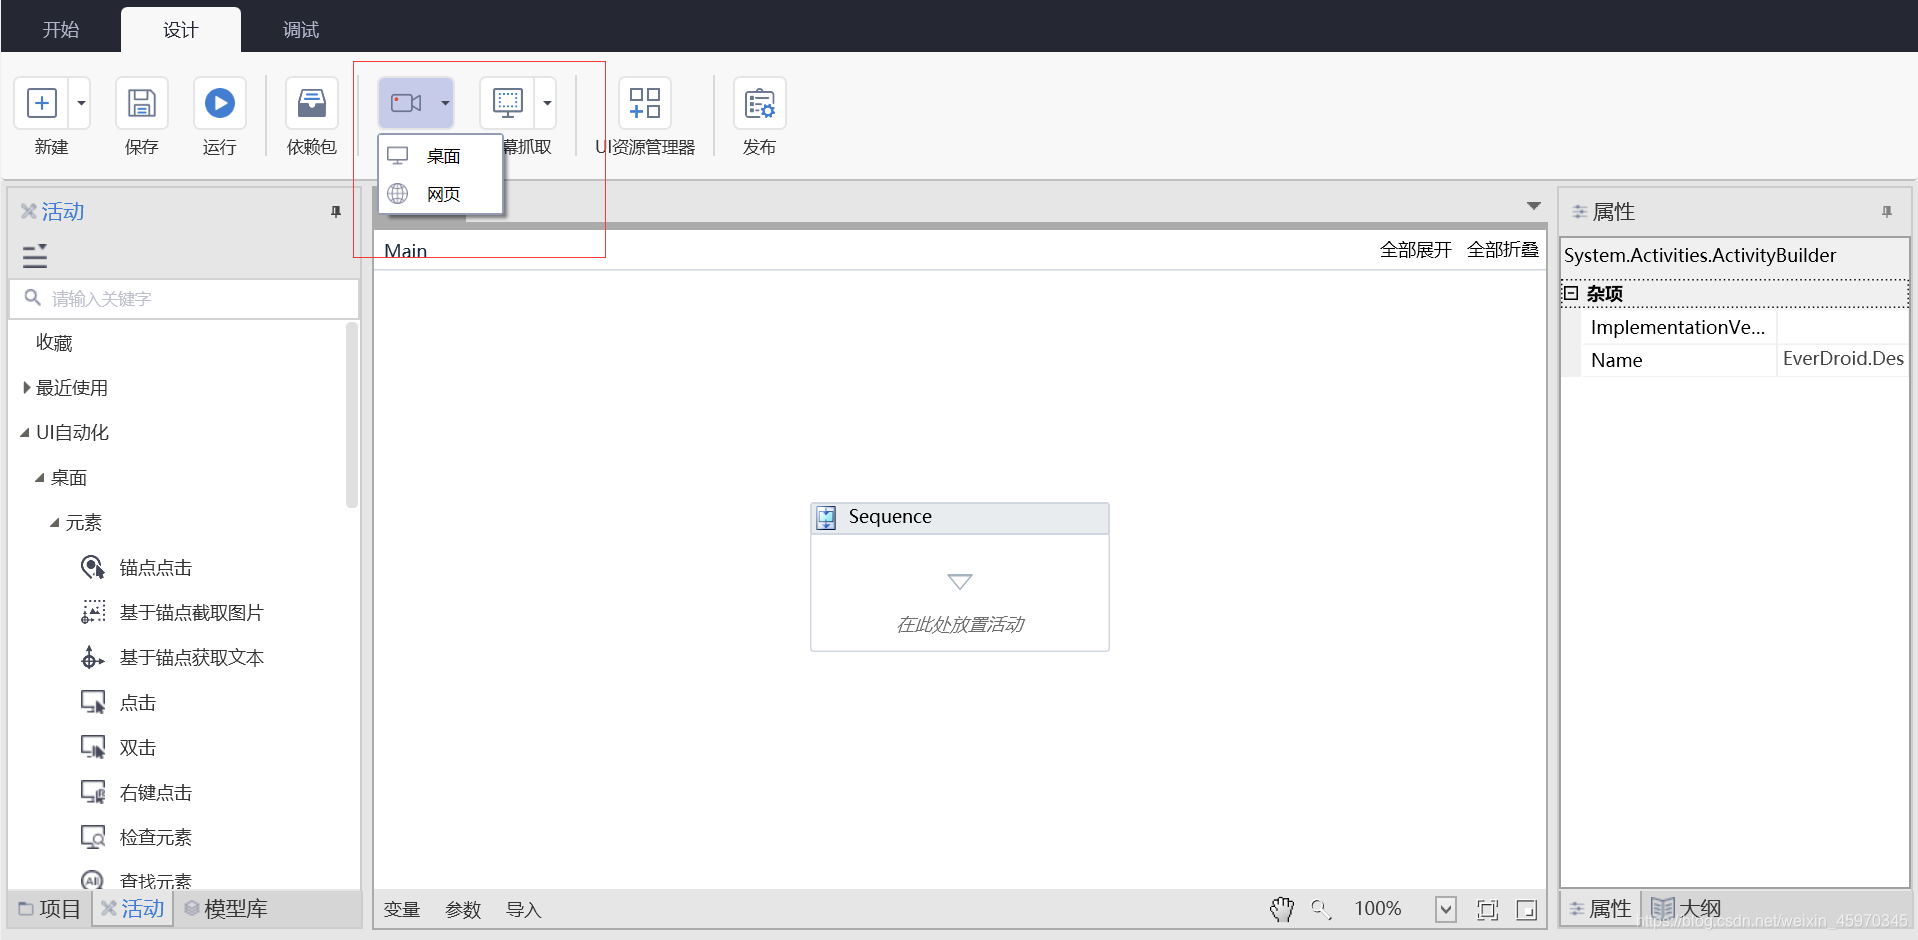Viewport: 1918px width, 940px height.
Task: Select the 锚点点击 activity icon
Action: [93, 568]
